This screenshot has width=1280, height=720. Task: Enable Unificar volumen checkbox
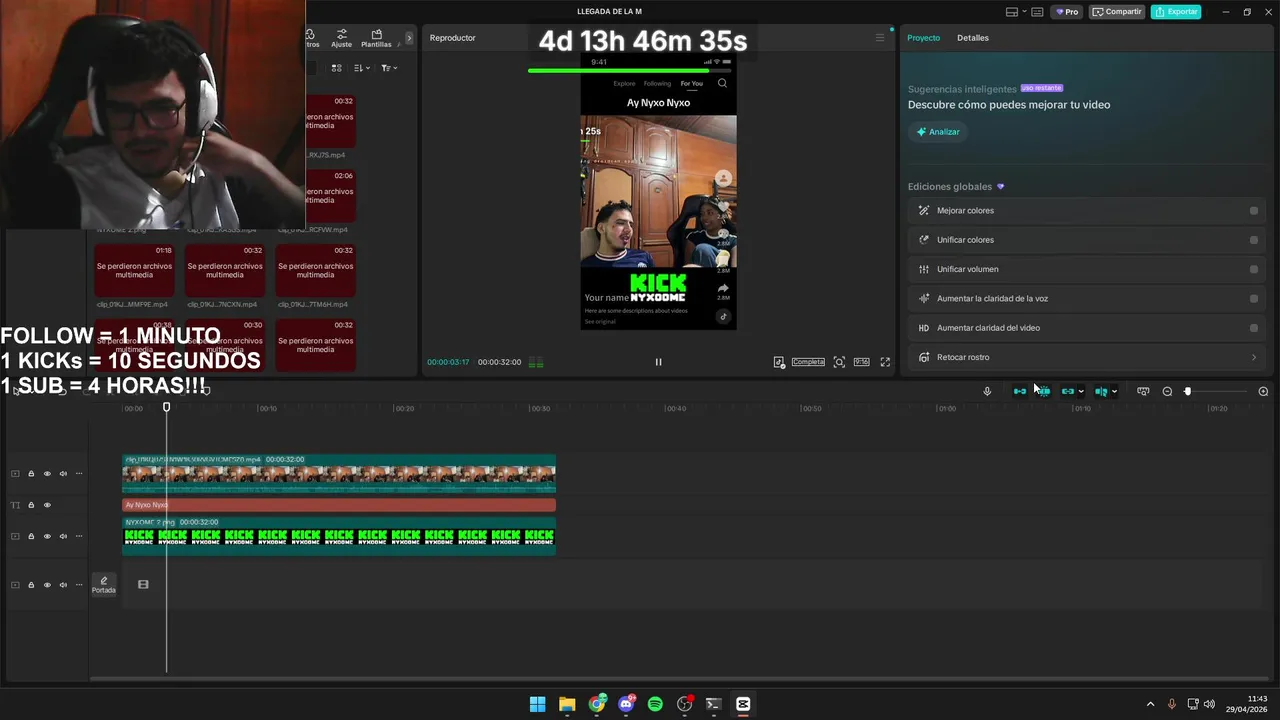click(1254, 269)
